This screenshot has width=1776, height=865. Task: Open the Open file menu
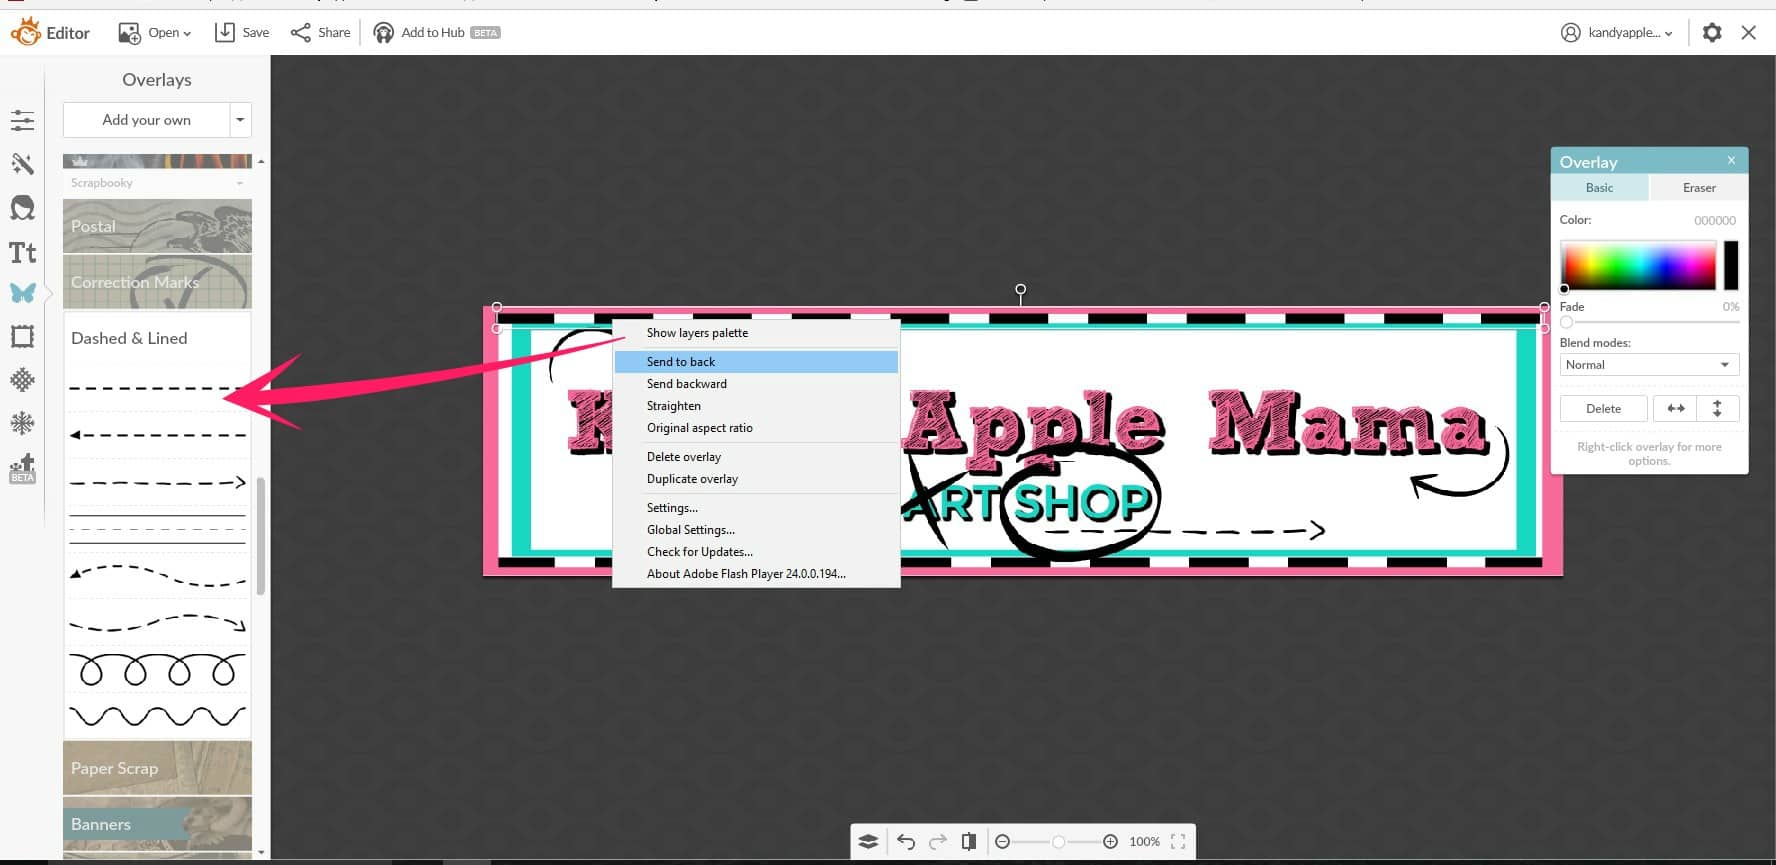point(155,32)
